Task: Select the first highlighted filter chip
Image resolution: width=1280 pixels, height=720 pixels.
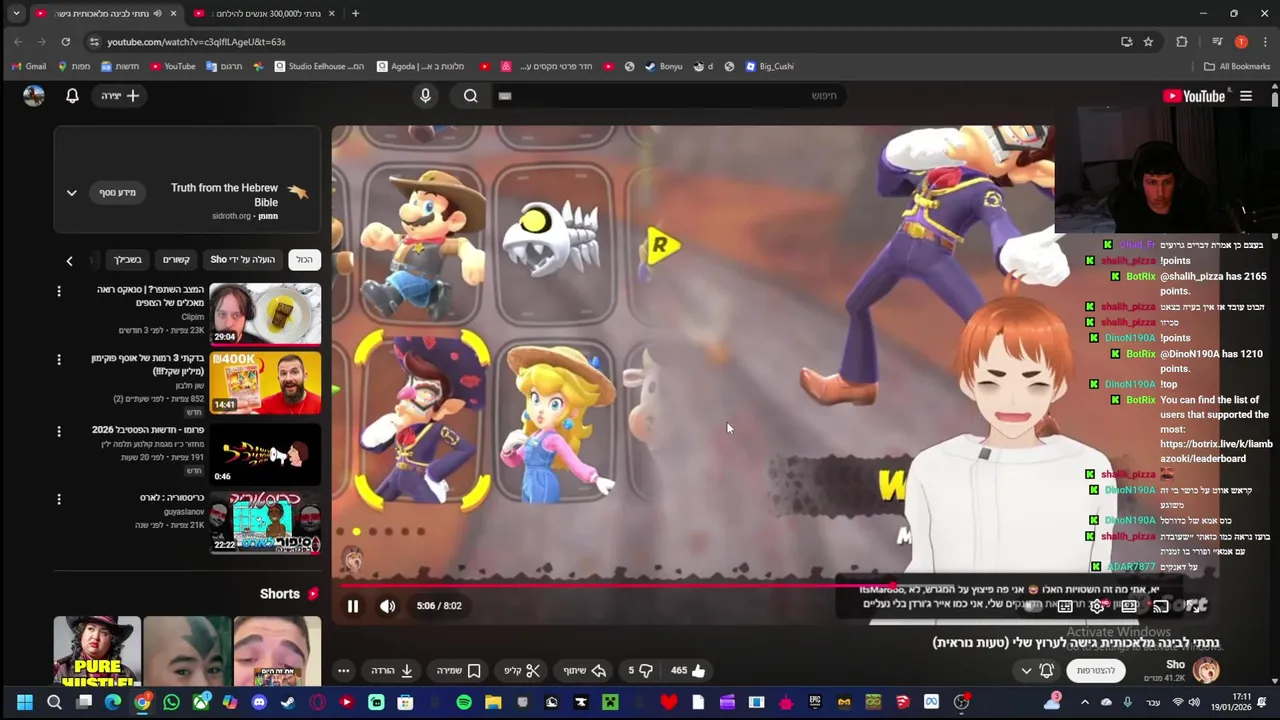Action: (304, 260)
